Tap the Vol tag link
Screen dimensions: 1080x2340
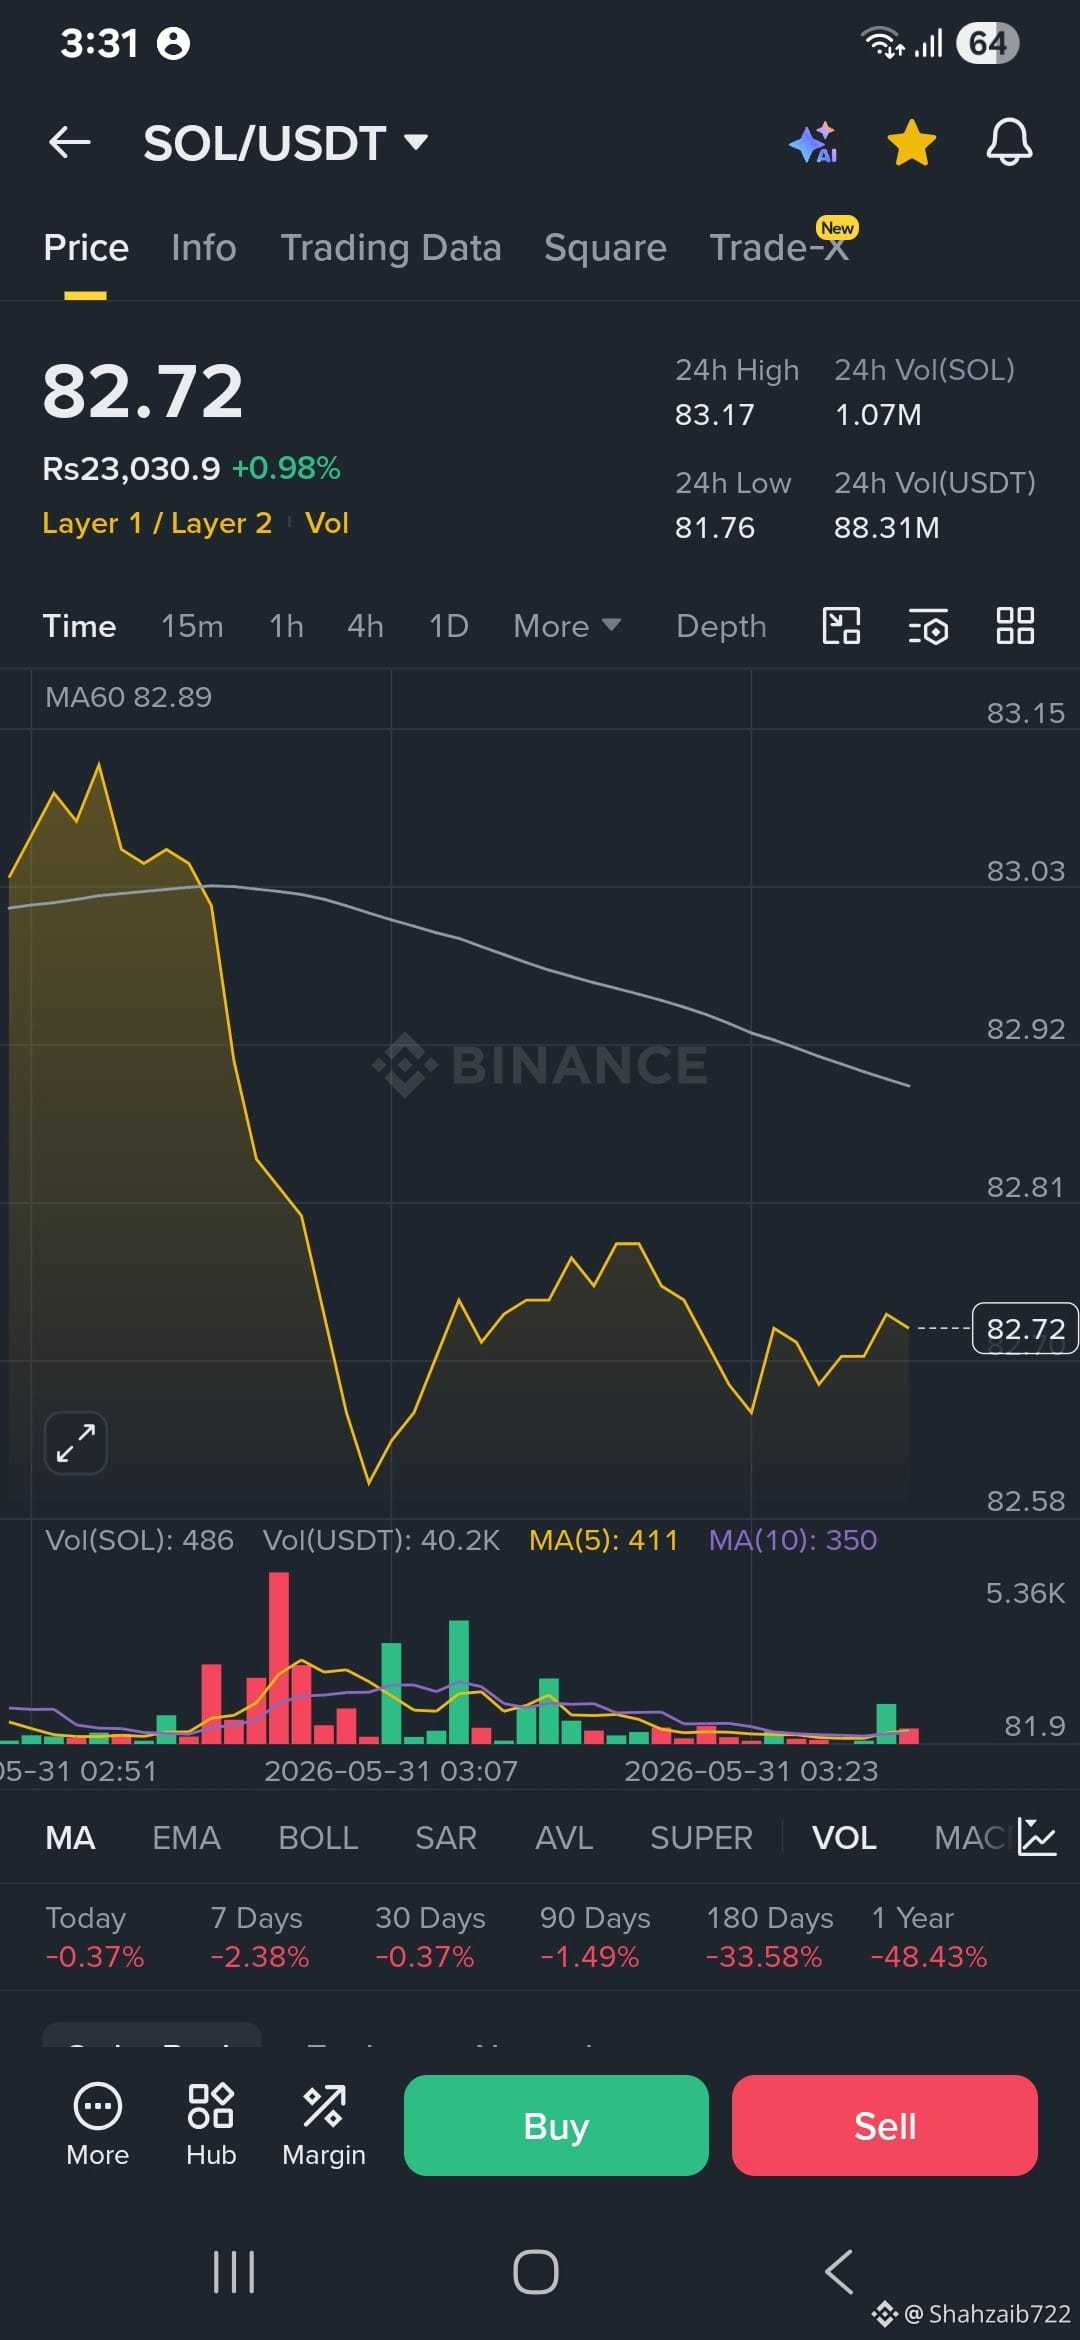pos(327,523)
